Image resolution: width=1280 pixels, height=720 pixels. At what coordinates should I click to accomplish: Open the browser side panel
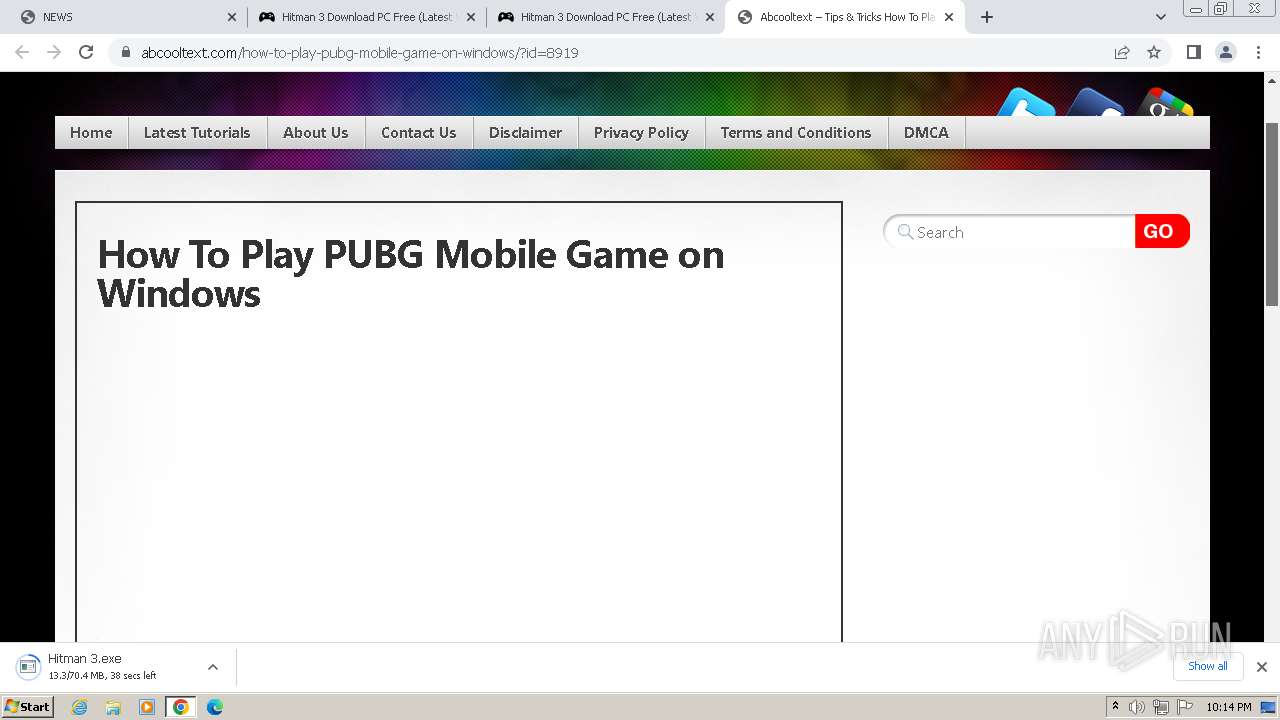pyautogui.click(x=1193, y=52)
